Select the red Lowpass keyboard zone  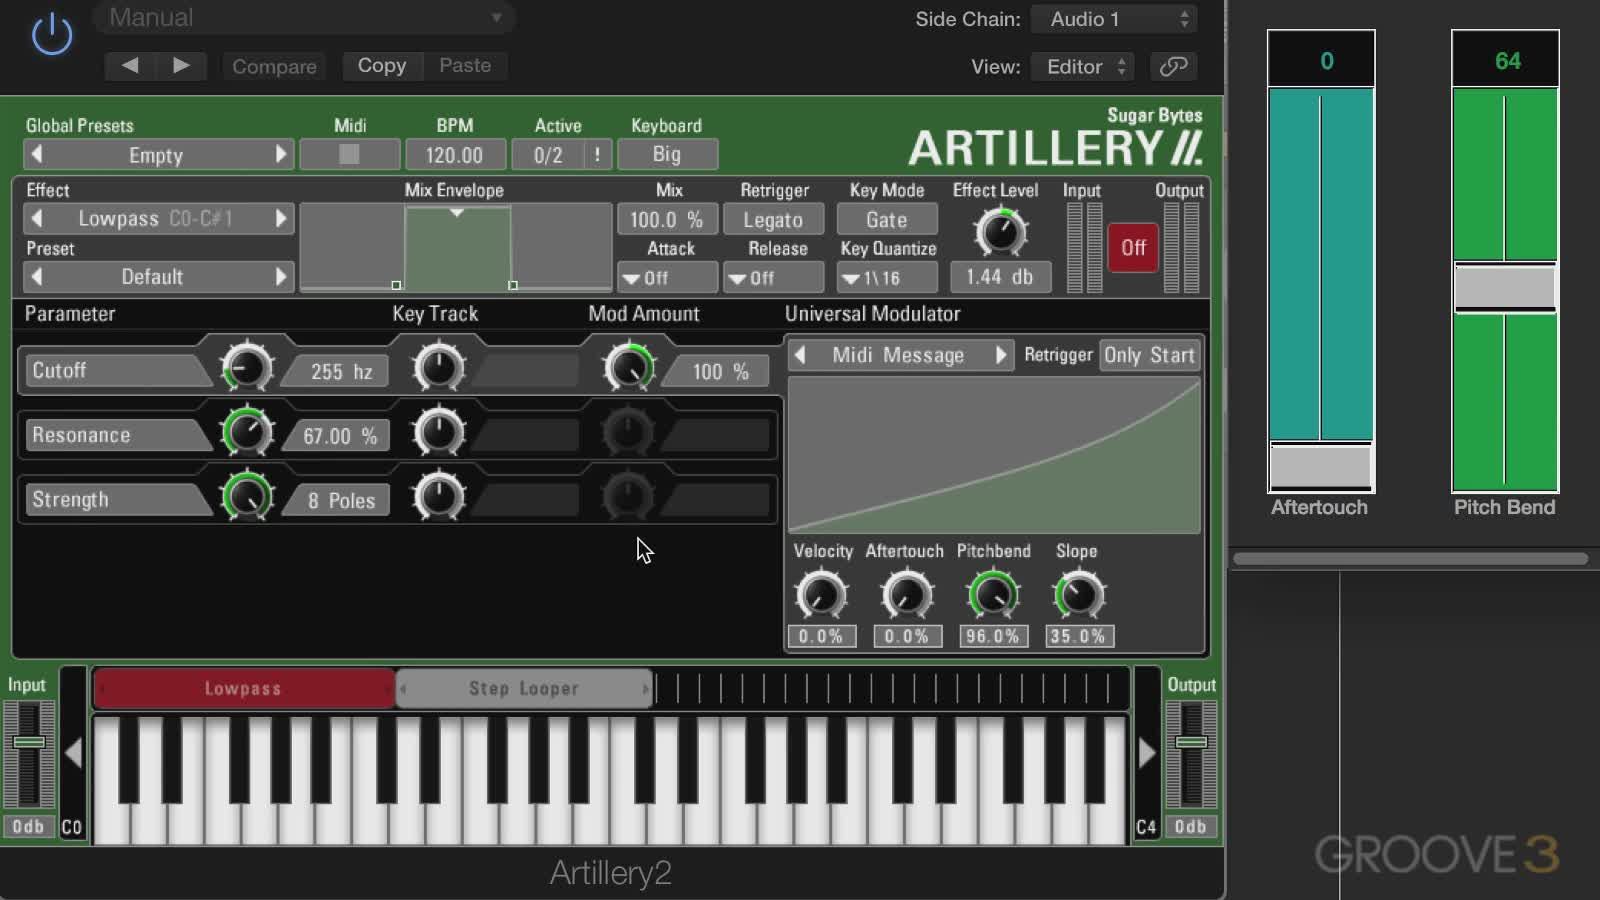(244, 688)
